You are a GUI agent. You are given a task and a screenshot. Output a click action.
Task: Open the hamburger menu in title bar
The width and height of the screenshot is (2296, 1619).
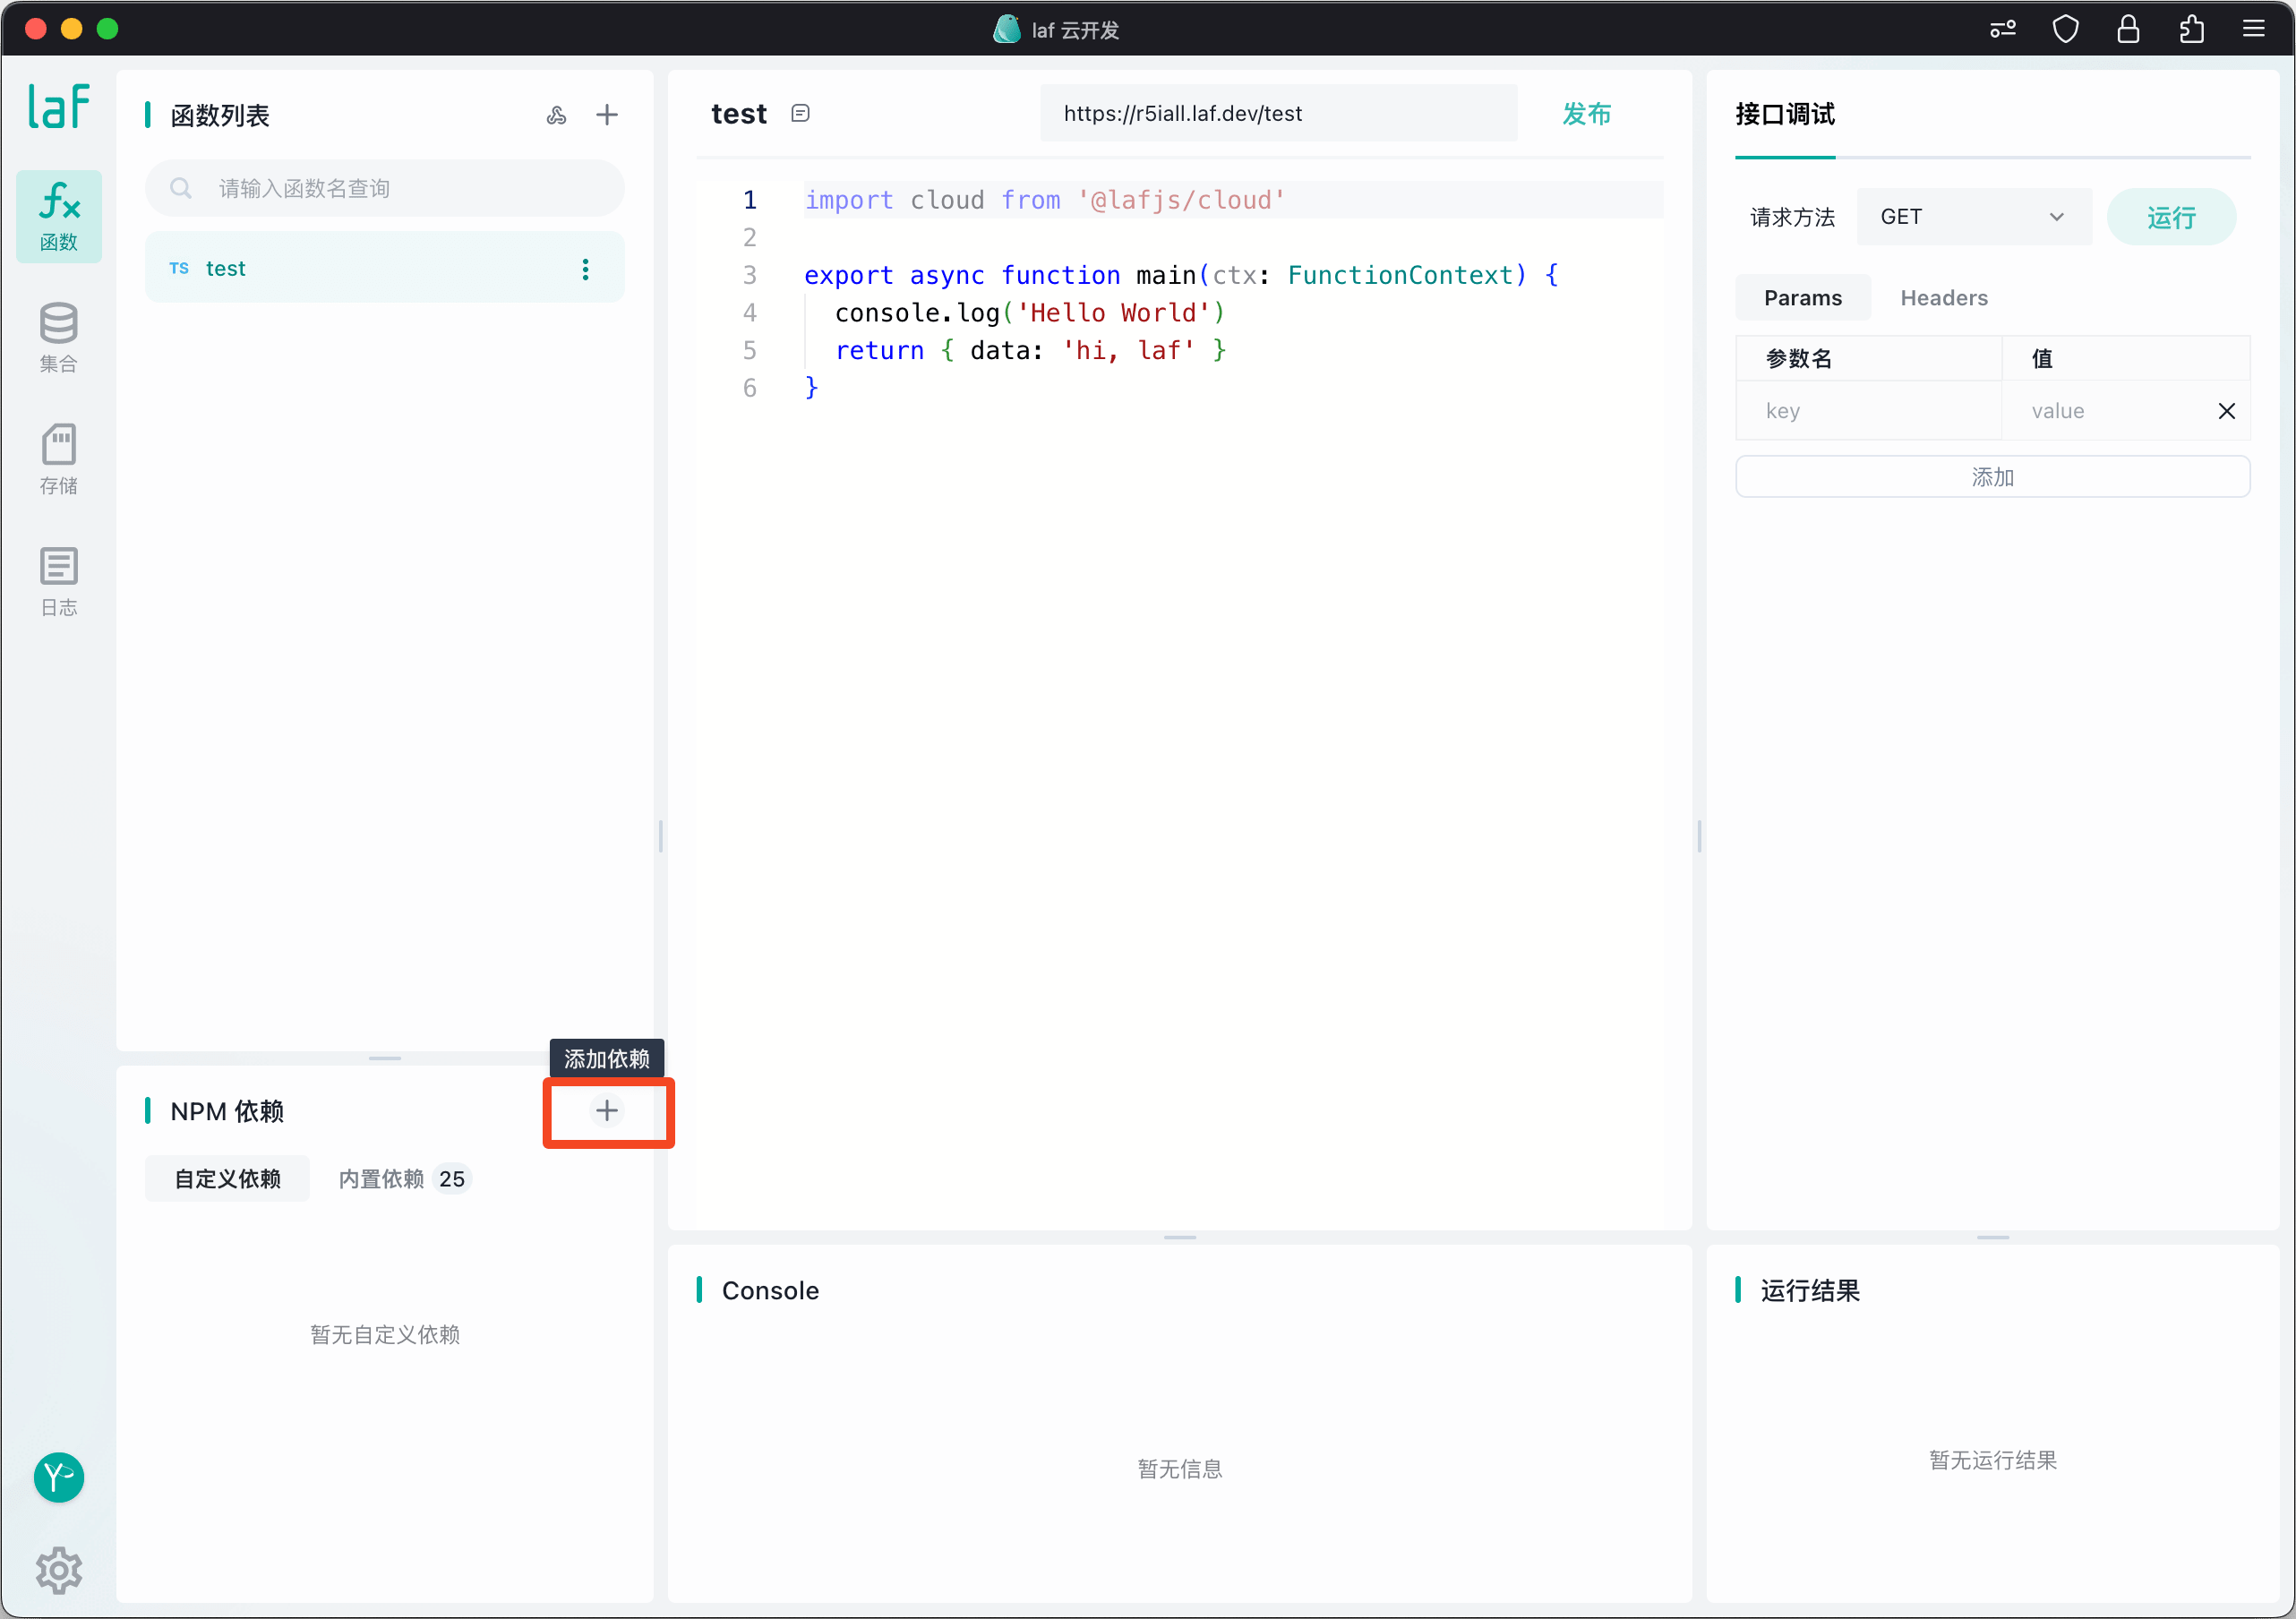point(2254,29)
